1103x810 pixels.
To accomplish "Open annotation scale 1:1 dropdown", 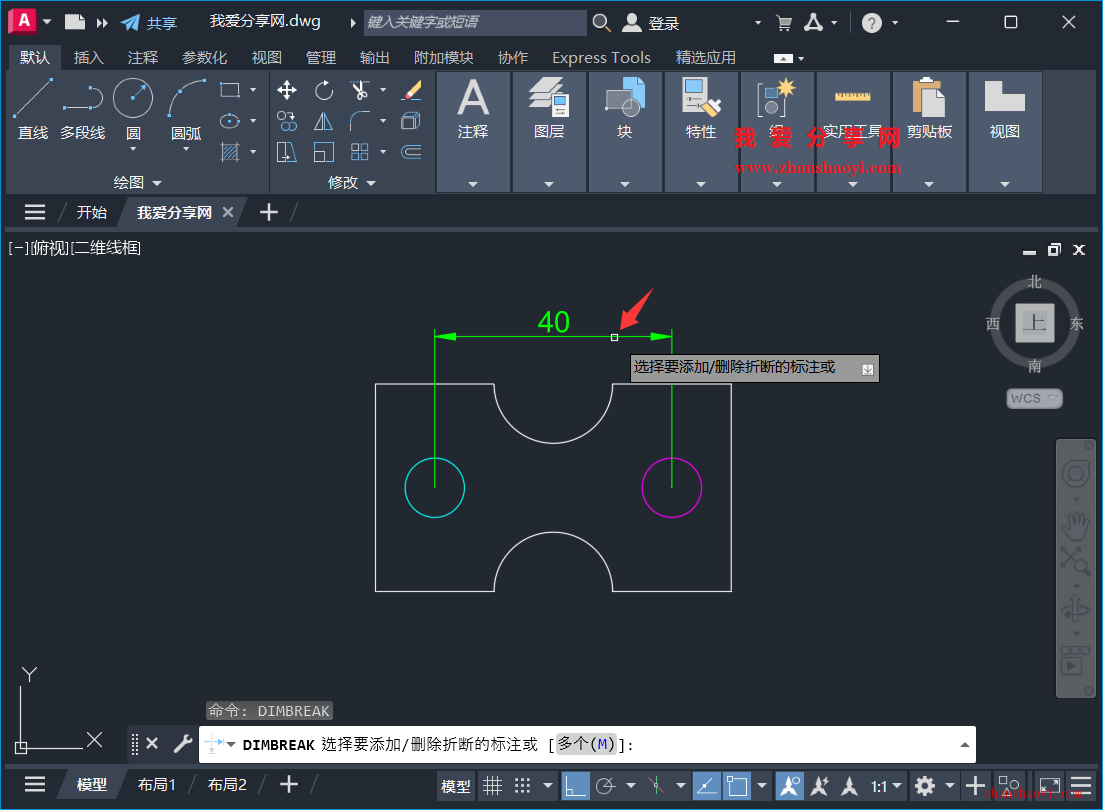I will click(x=886, y=785).
